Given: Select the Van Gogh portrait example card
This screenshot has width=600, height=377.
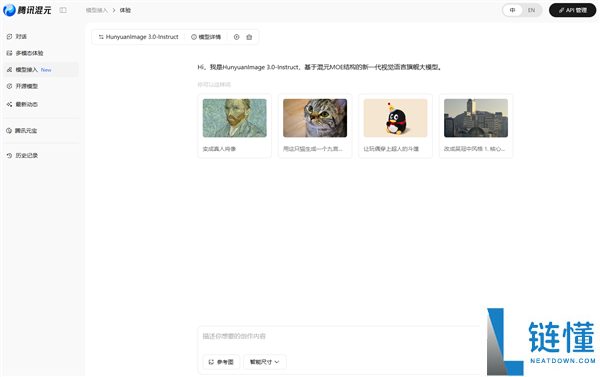Looking at the screenshot, I should [x=235, y=126].
